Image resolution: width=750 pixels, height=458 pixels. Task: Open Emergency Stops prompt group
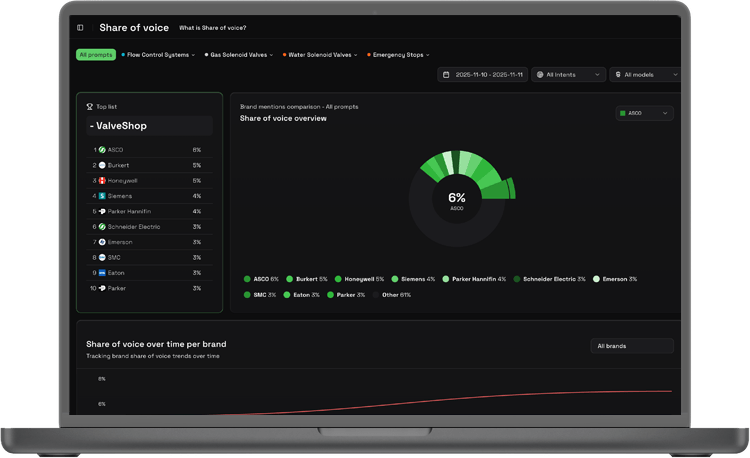point(398,55)
